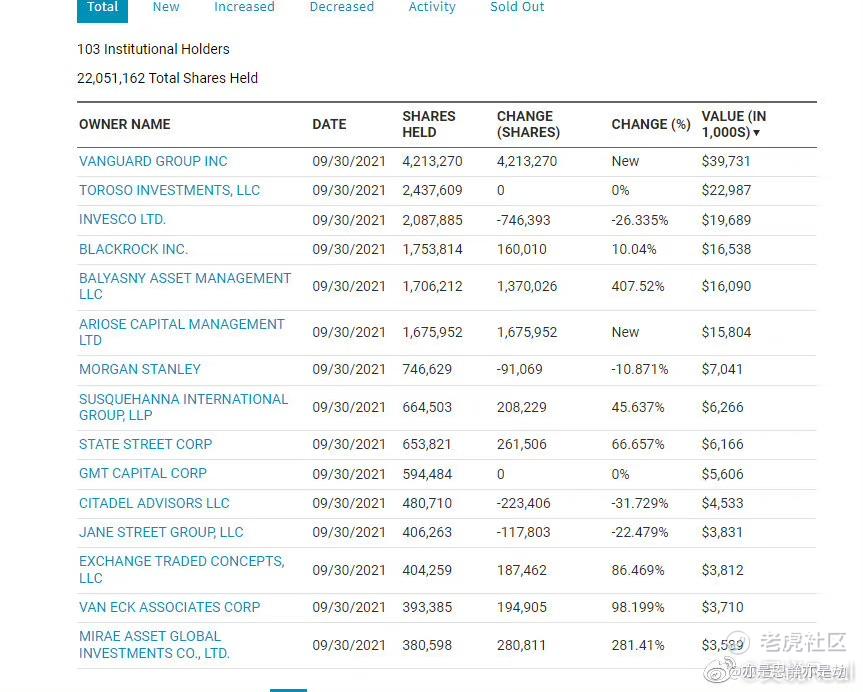
Task: Click the CHANGE (%) column header
Action: pyautogui.click(x=651, y=124)
